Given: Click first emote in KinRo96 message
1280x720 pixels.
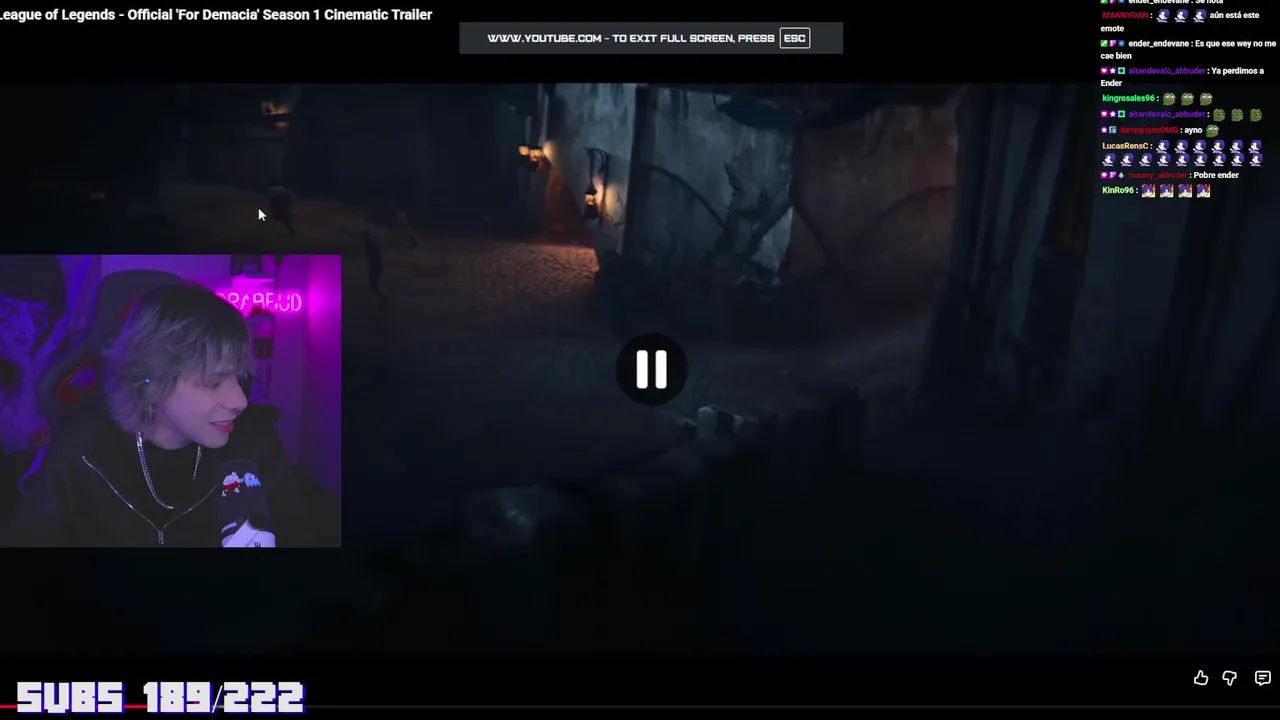Looking at the screenshot, I should coord(1148,190).
